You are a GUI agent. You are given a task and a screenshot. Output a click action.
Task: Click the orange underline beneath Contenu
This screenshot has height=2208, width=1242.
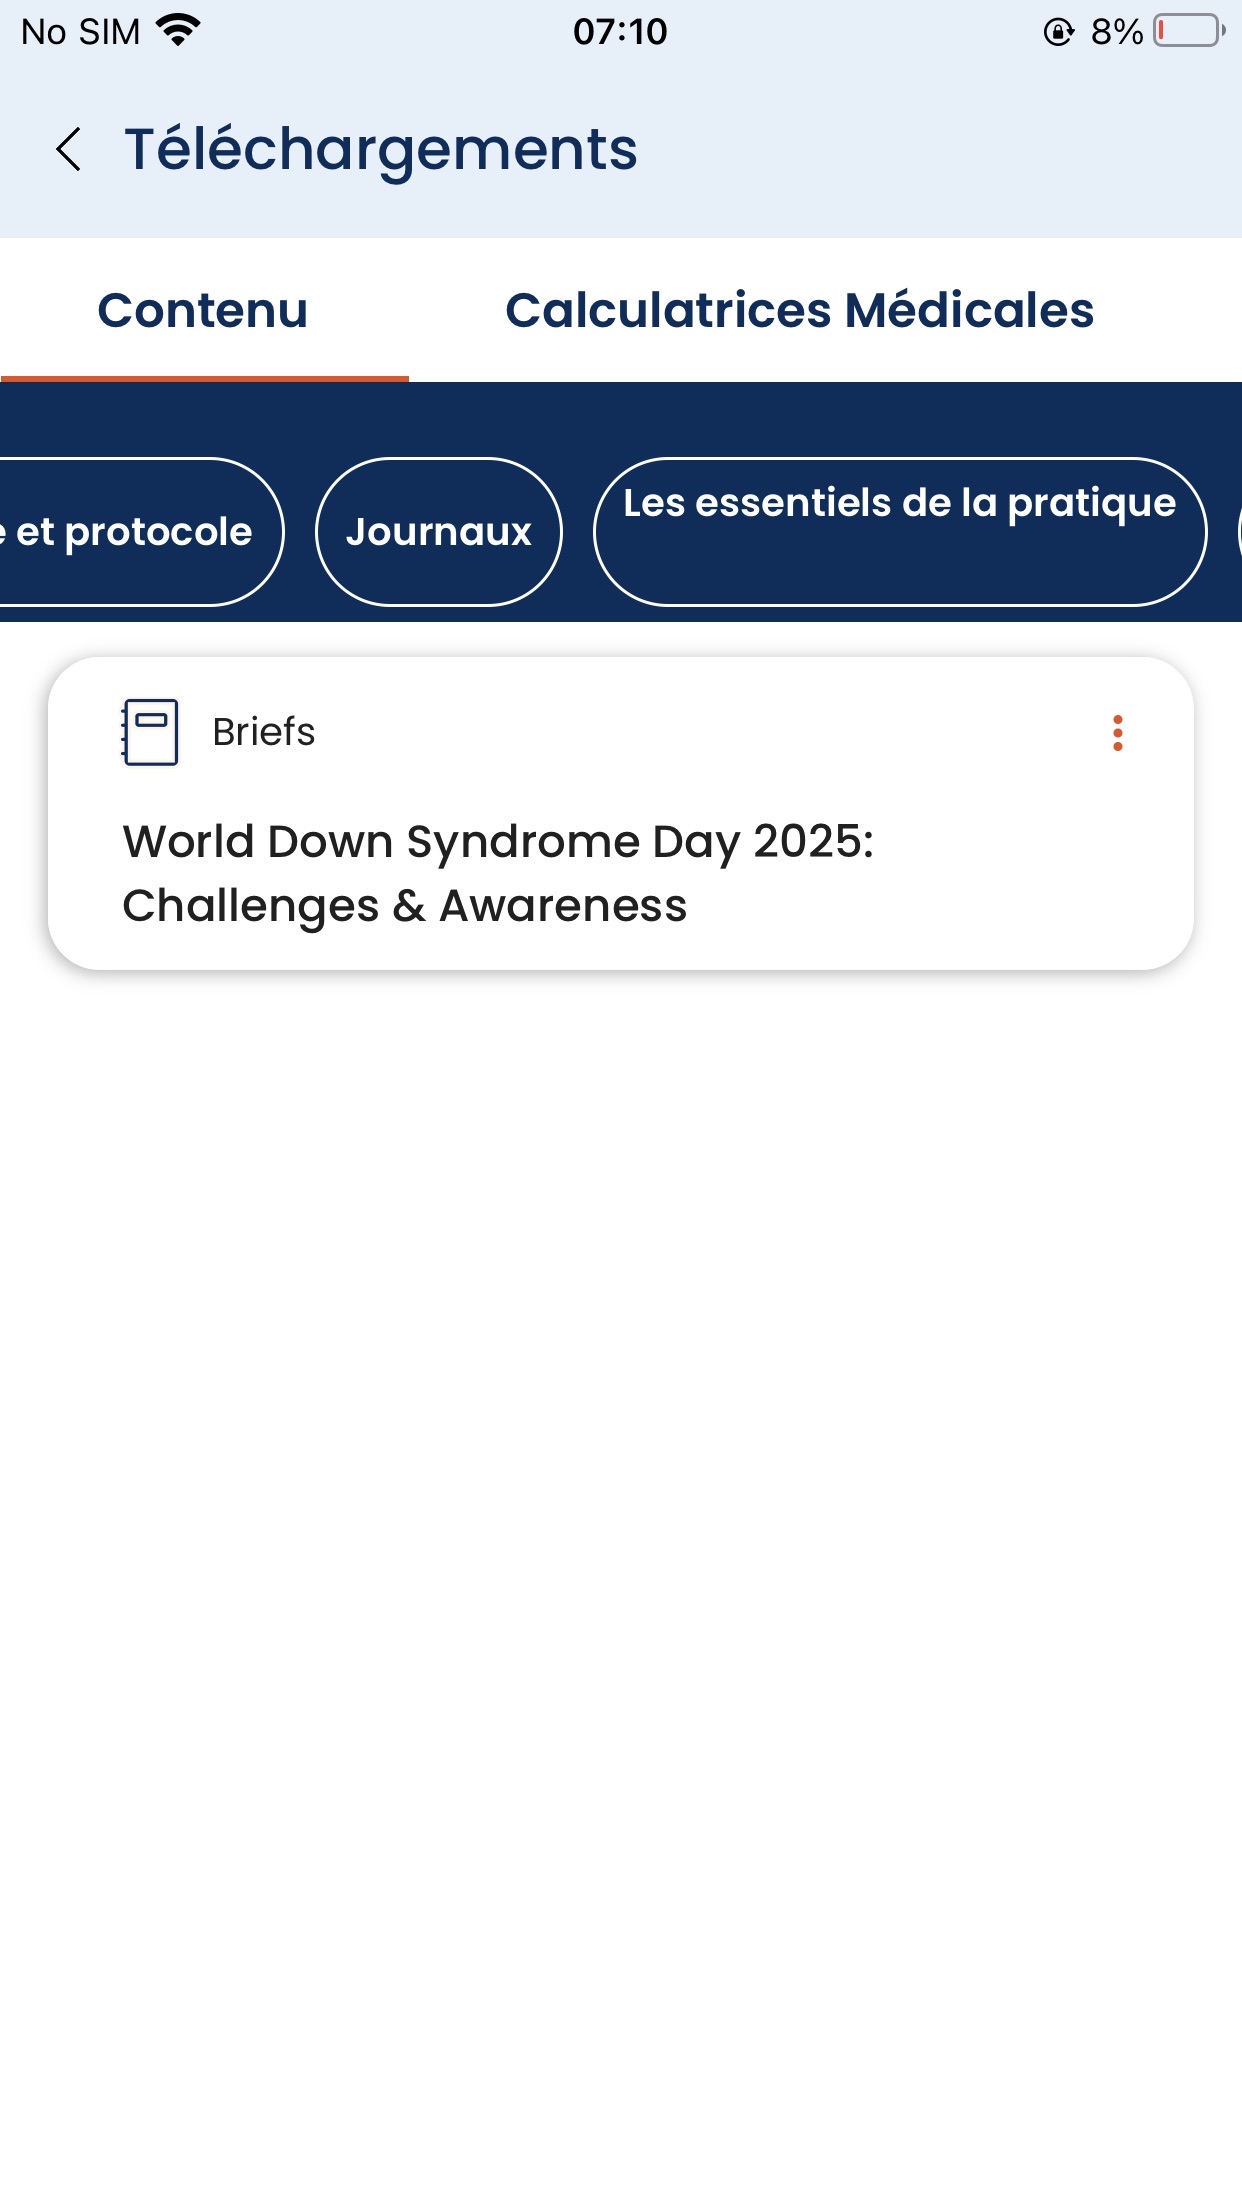(x=205, y=378)
